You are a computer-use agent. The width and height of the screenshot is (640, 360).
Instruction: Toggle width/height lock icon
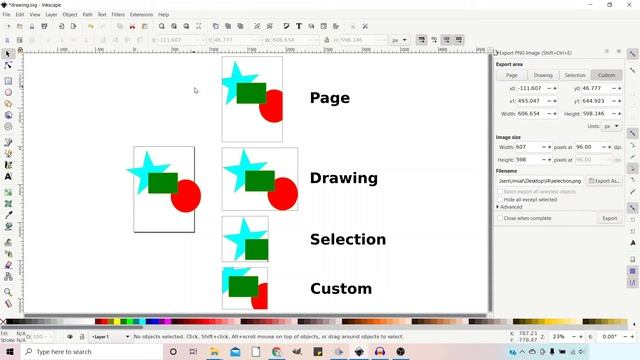tap(327, 40)
